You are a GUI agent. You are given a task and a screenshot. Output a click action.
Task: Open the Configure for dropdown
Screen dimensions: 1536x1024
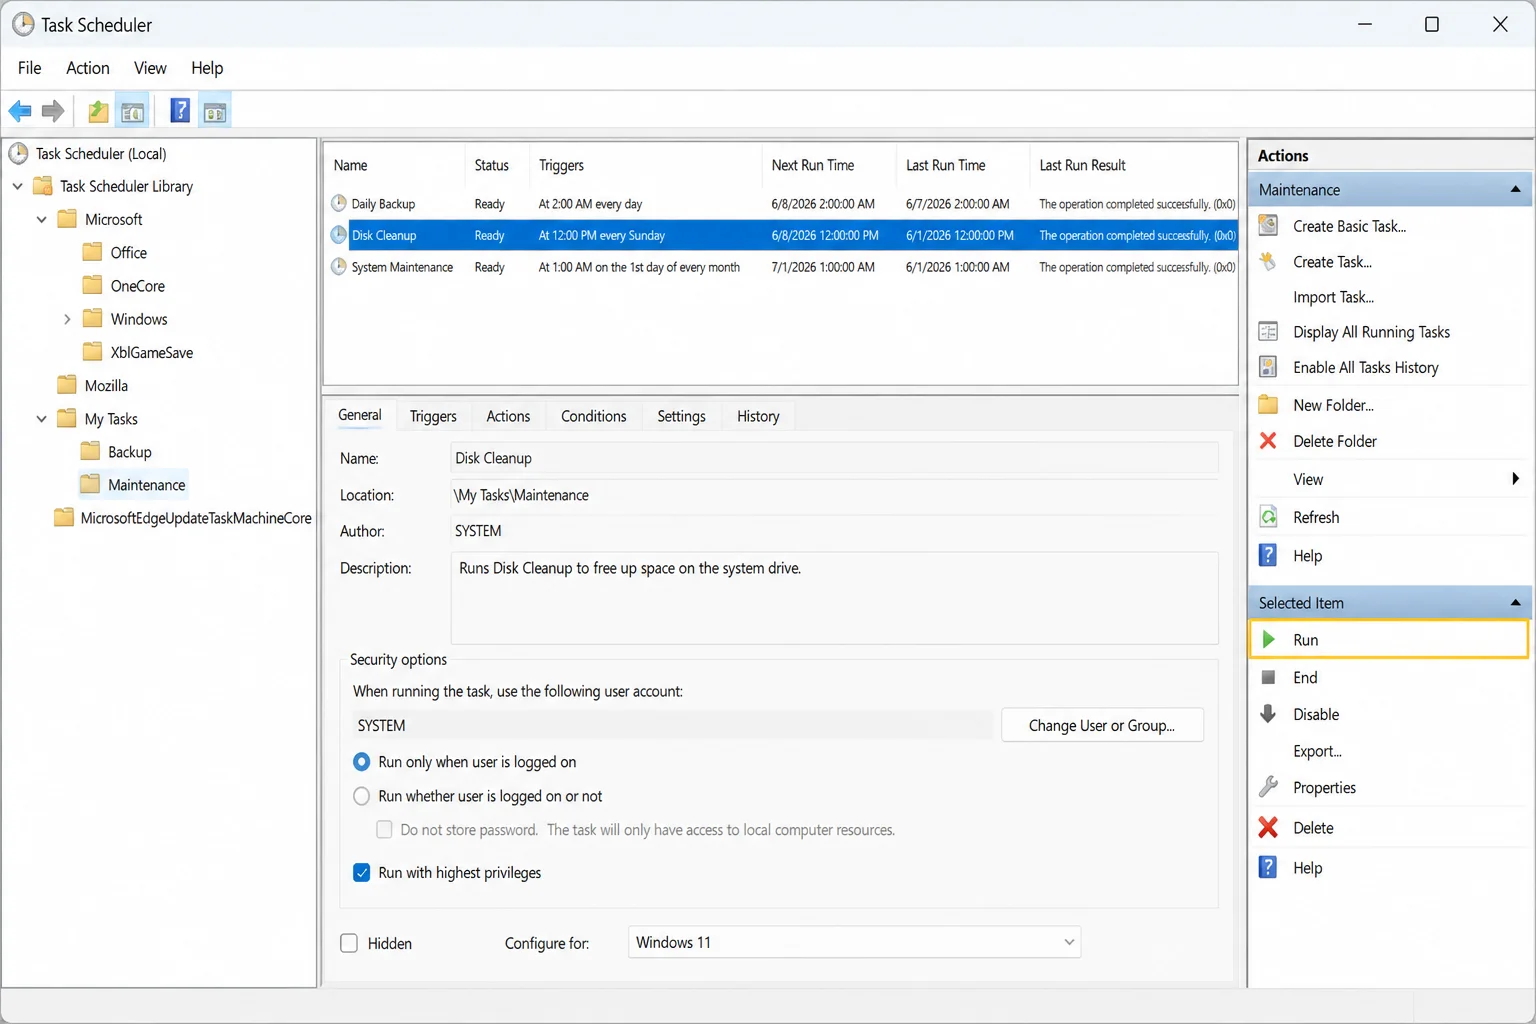(x=854, y=942)
